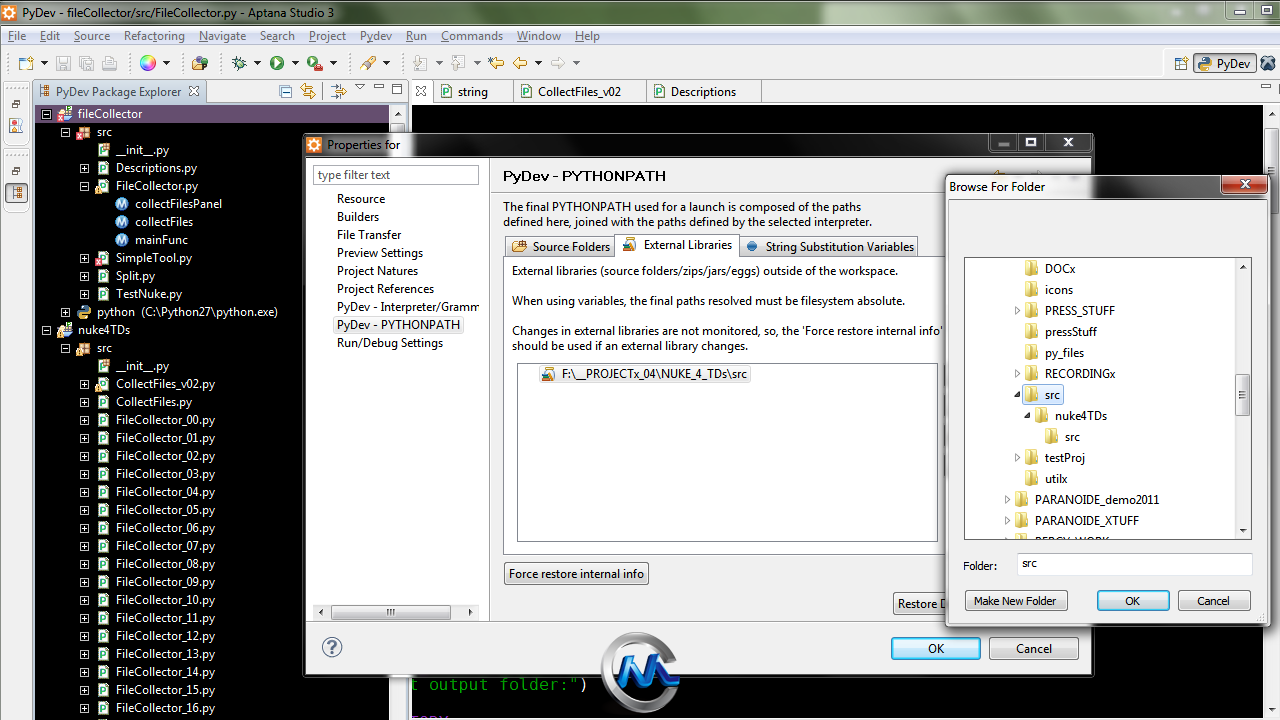Image resolution: width=1280 pixels, height=720 pixels.
Task: Switch to String Substitution Variables tab
Action: point(829,246)
